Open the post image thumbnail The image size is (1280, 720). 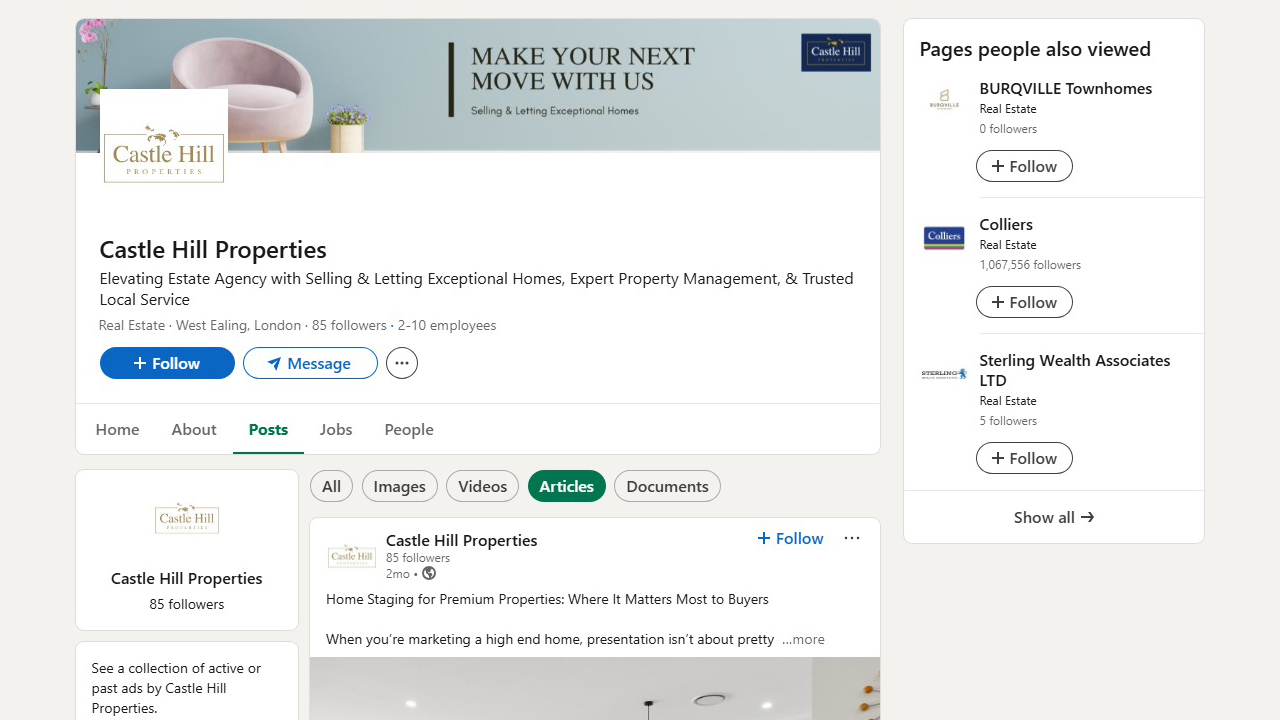[x=595, y=688]
